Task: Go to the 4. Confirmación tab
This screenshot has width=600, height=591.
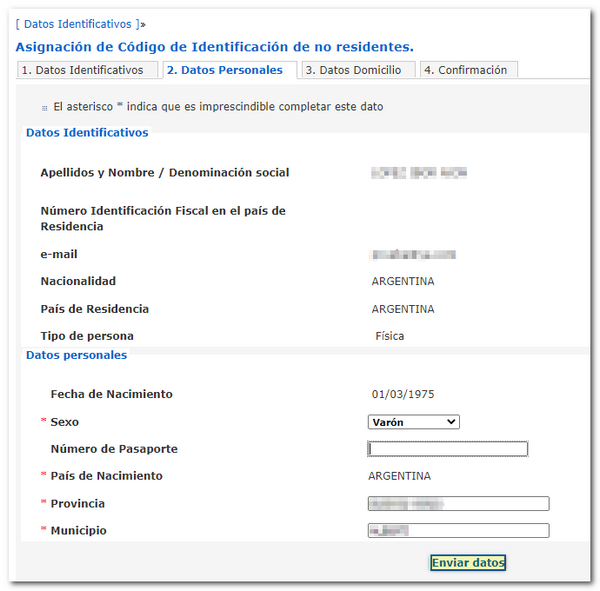Action: pos(464,70)
